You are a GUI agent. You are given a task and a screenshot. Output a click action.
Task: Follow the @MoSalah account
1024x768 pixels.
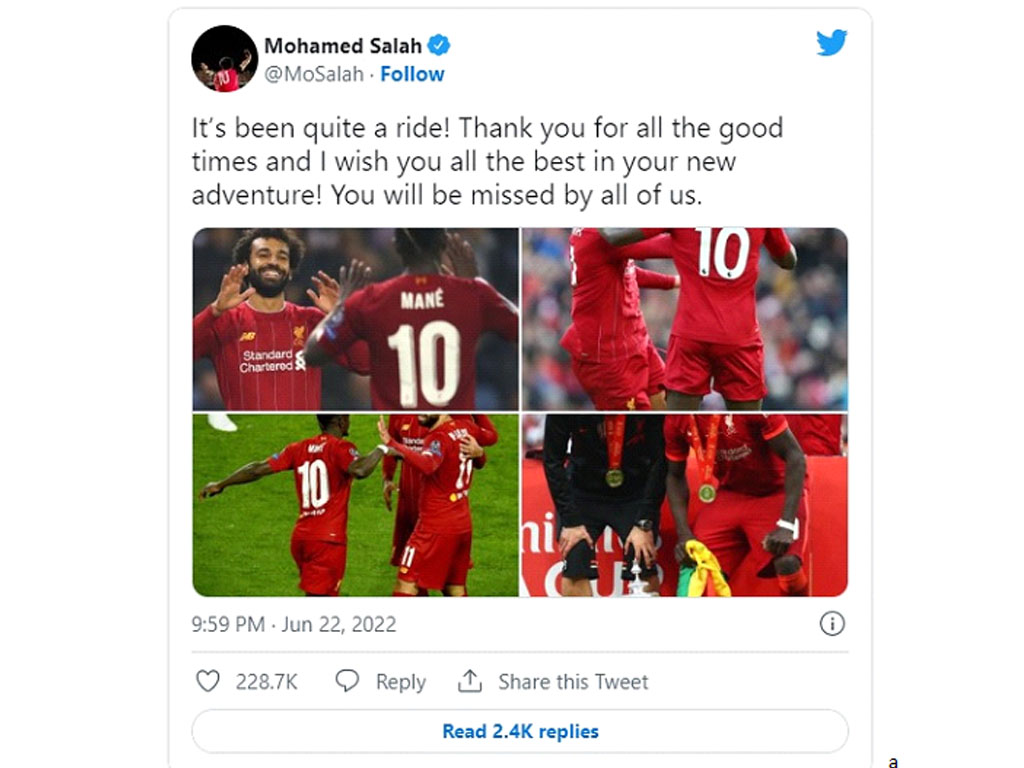coord(412,74)
